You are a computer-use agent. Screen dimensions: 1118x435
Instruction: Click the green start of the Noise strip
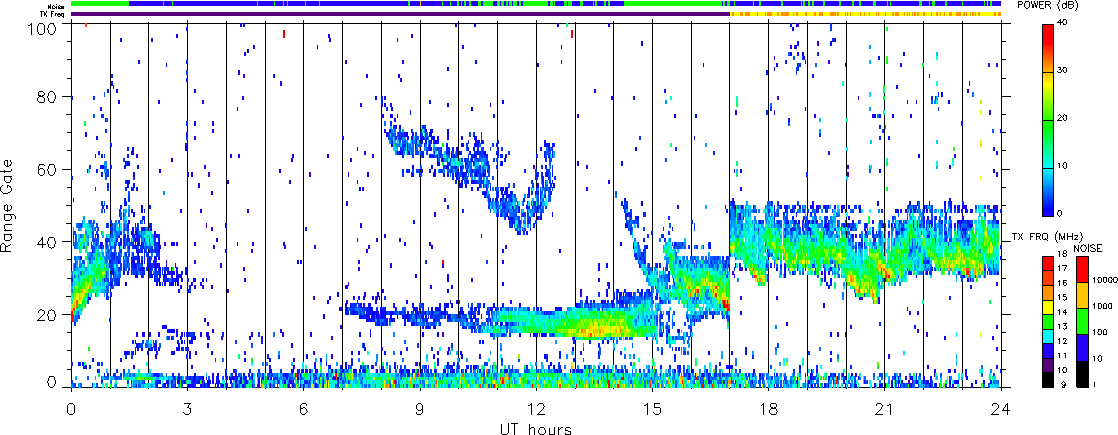(100, 4)
